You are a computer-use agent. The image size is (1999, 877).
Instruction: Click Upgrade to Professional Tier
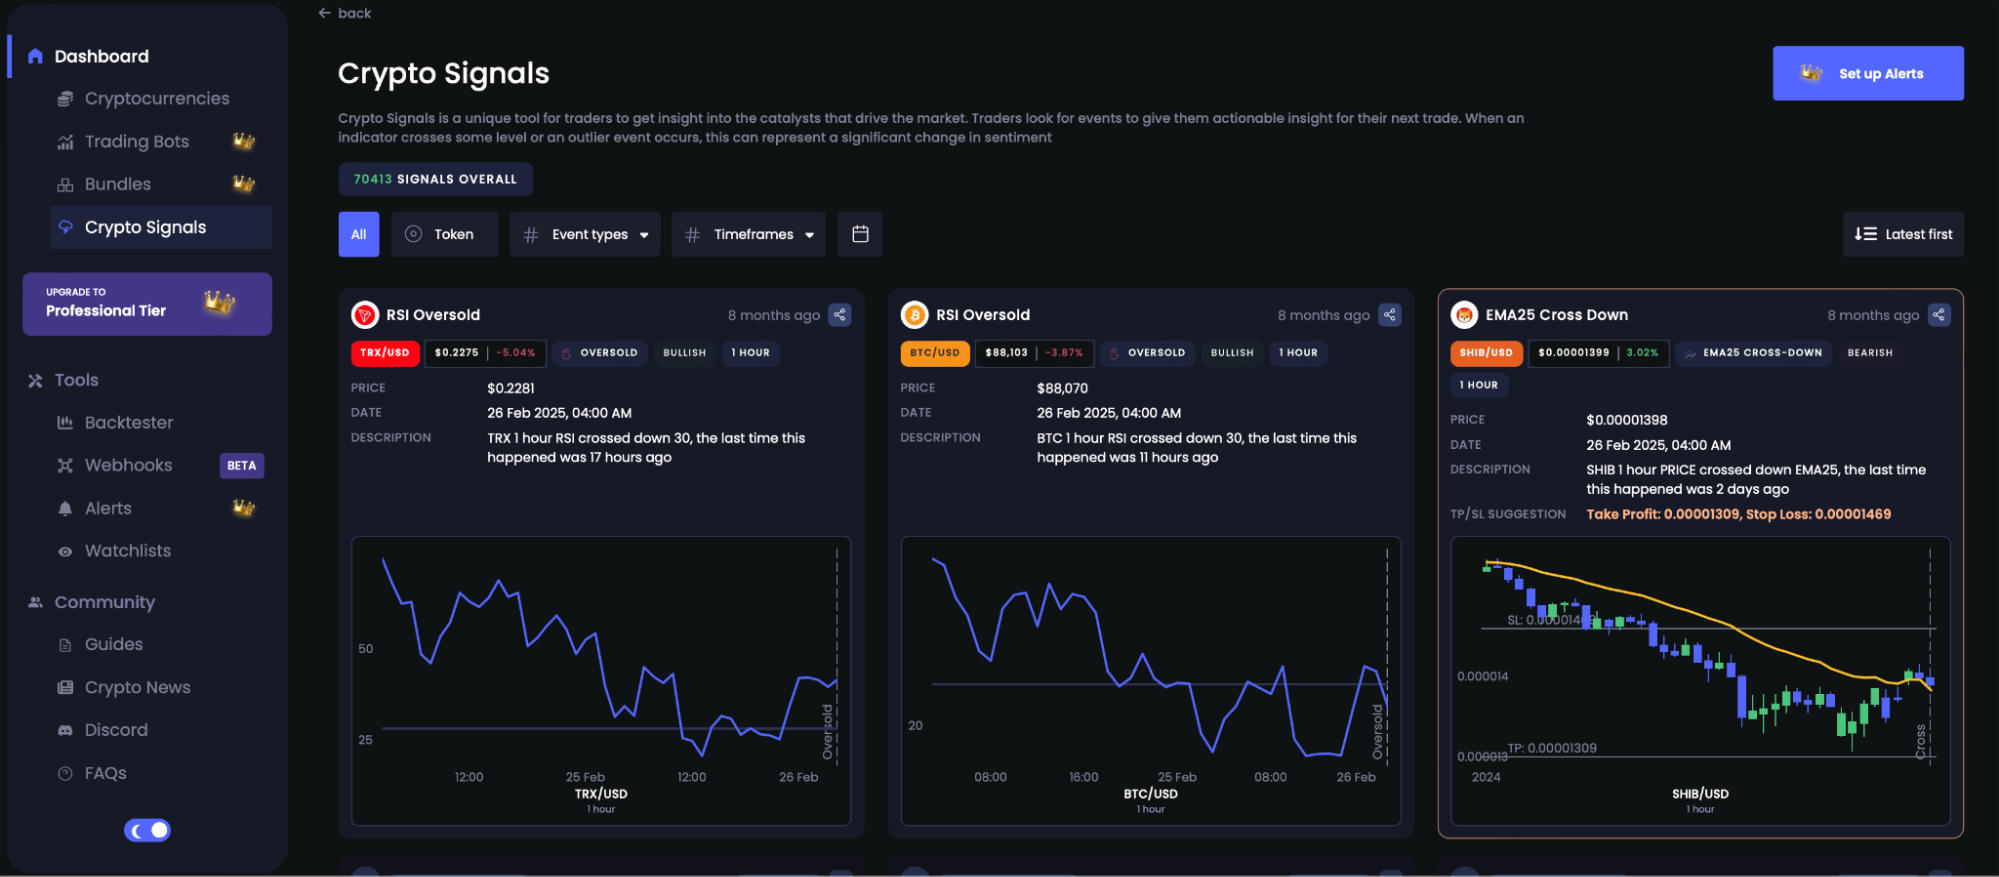(147, 303)
